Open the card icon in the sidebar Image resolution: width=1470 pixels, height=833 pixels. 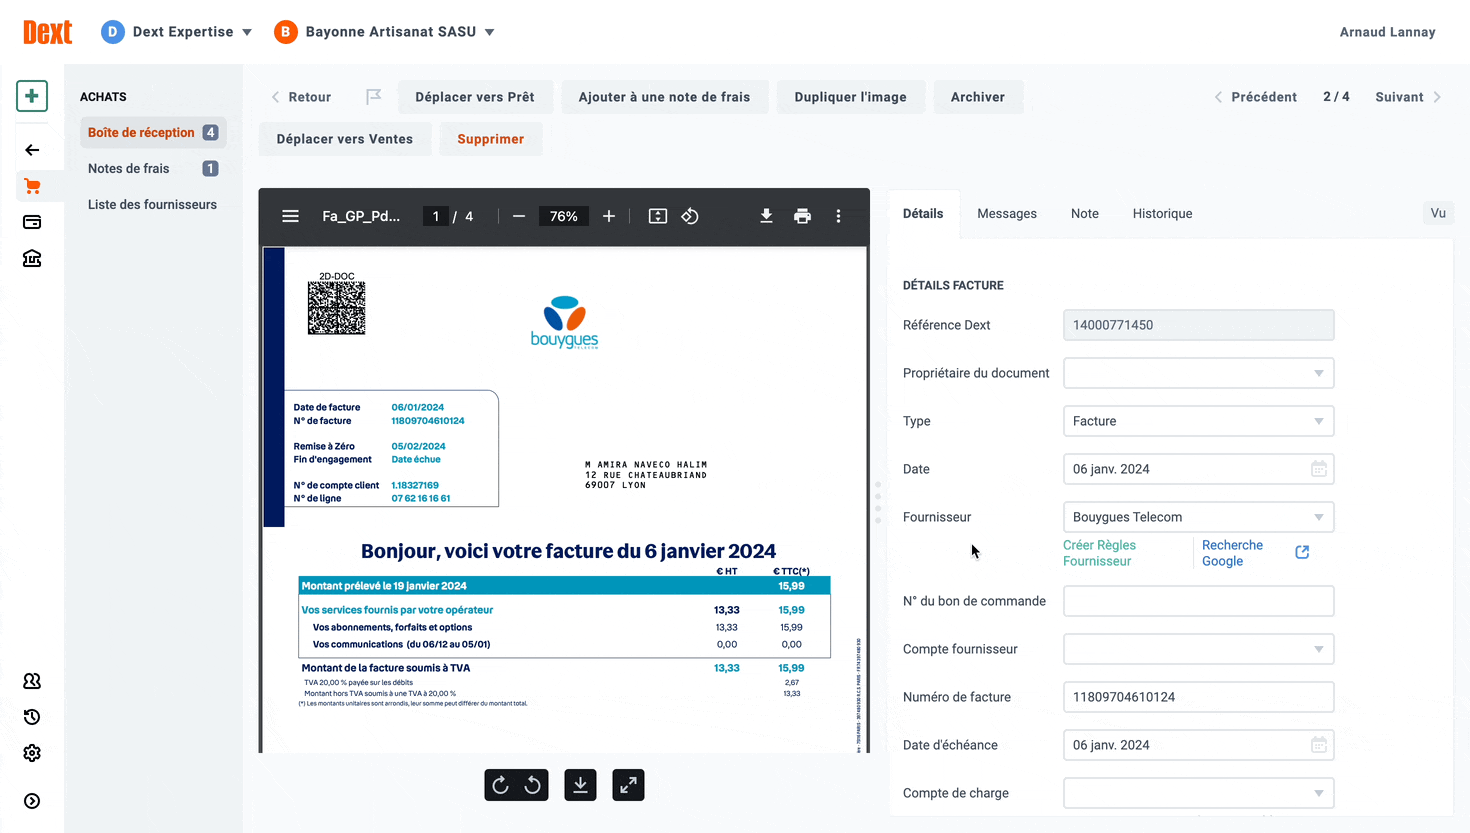(32, 222)
